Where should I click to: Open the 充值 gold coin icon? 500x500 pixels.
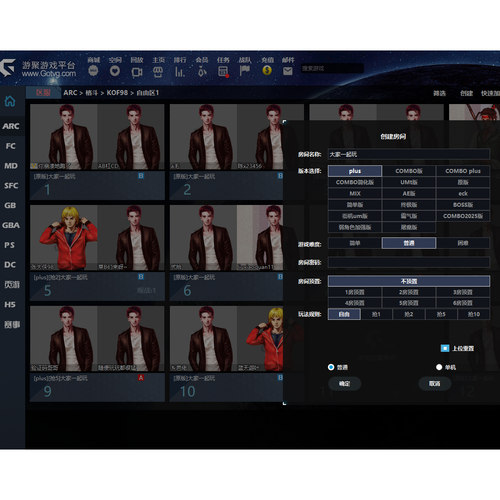pos(267,70)
